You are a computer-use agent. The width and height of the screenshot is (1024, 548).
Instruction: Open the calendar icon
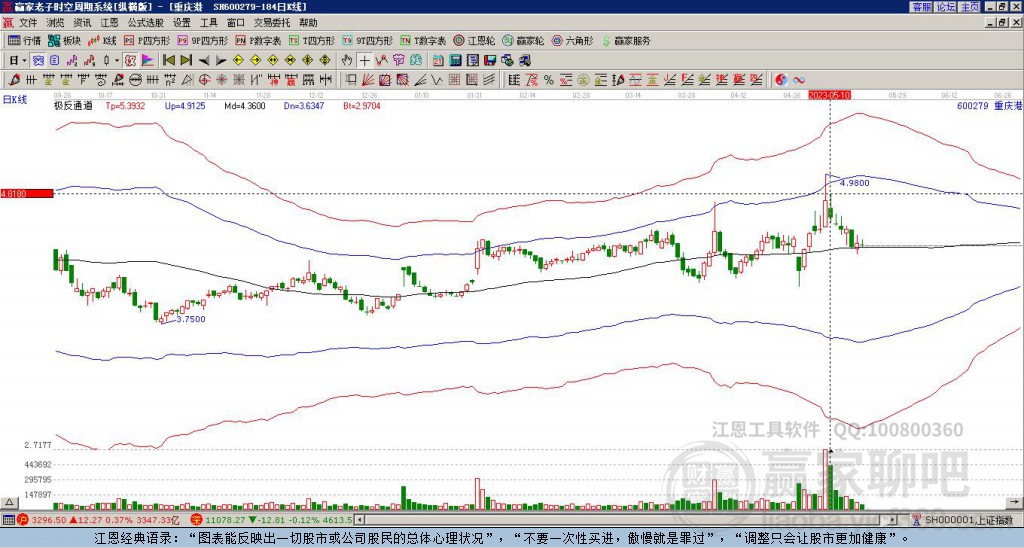pos(438,61)
